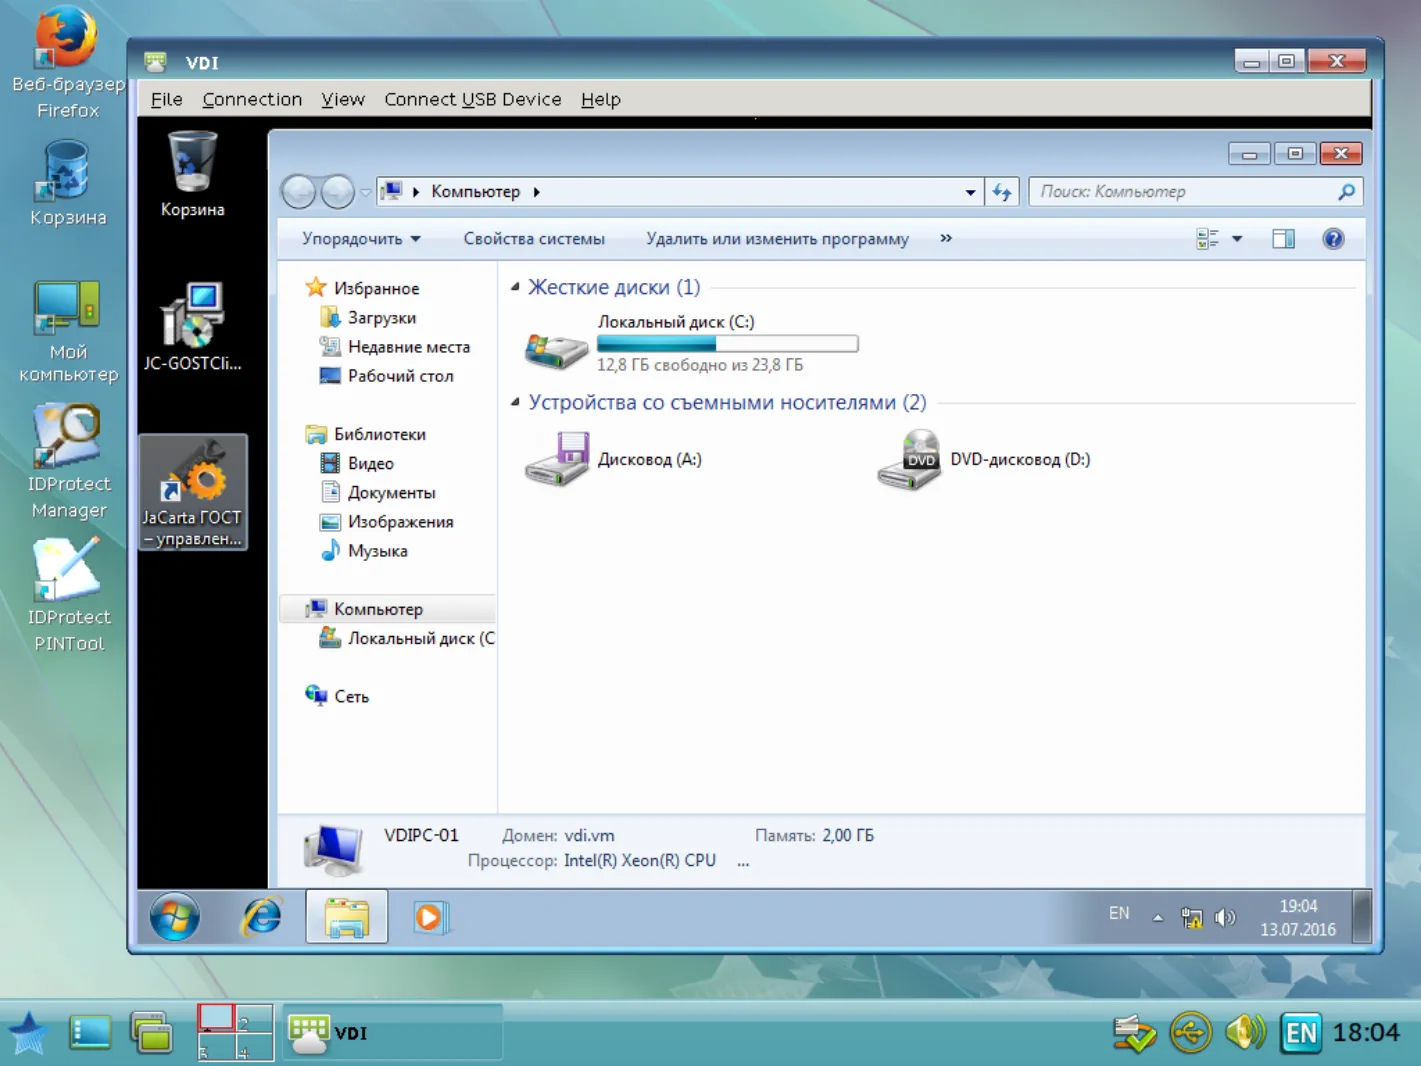Open the host USB connection tray icon
The image size is (1421, 1066).
click(x=1191, y=1032)
